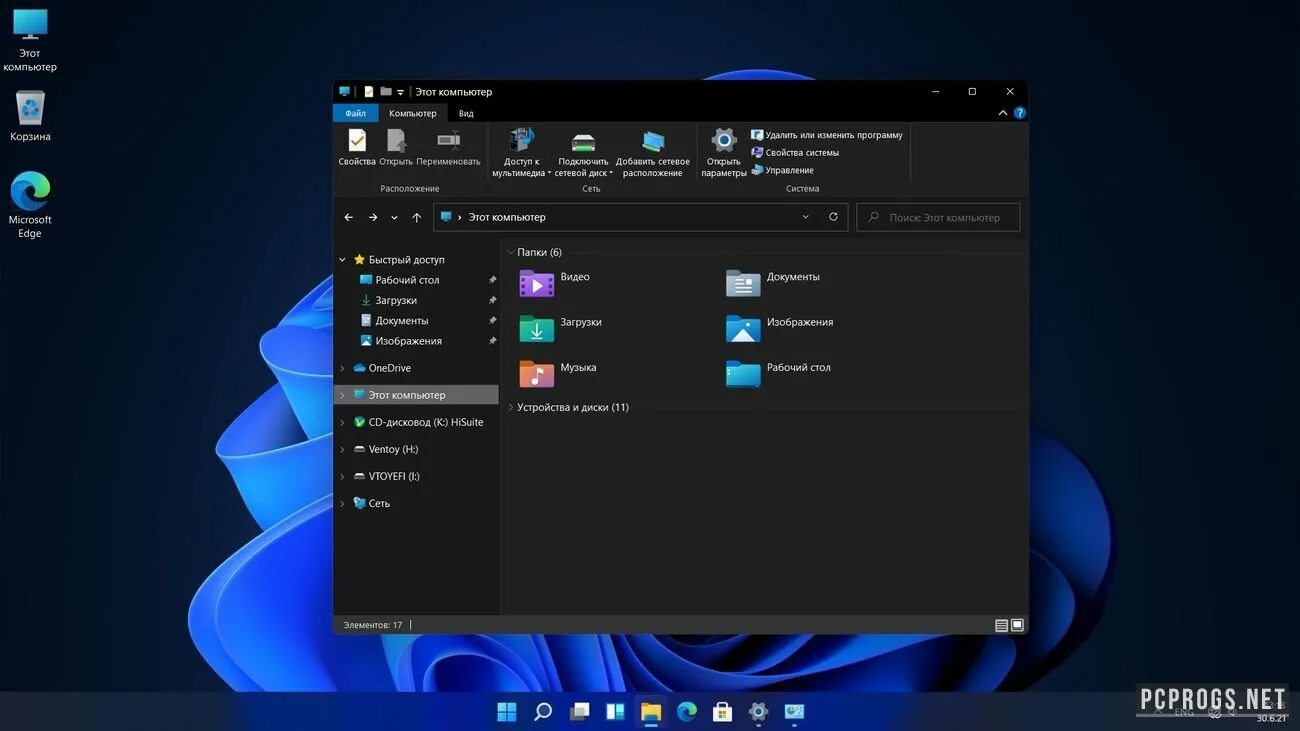Select the Microsoft Edge desktop shortcut

(x=30, y=205)
